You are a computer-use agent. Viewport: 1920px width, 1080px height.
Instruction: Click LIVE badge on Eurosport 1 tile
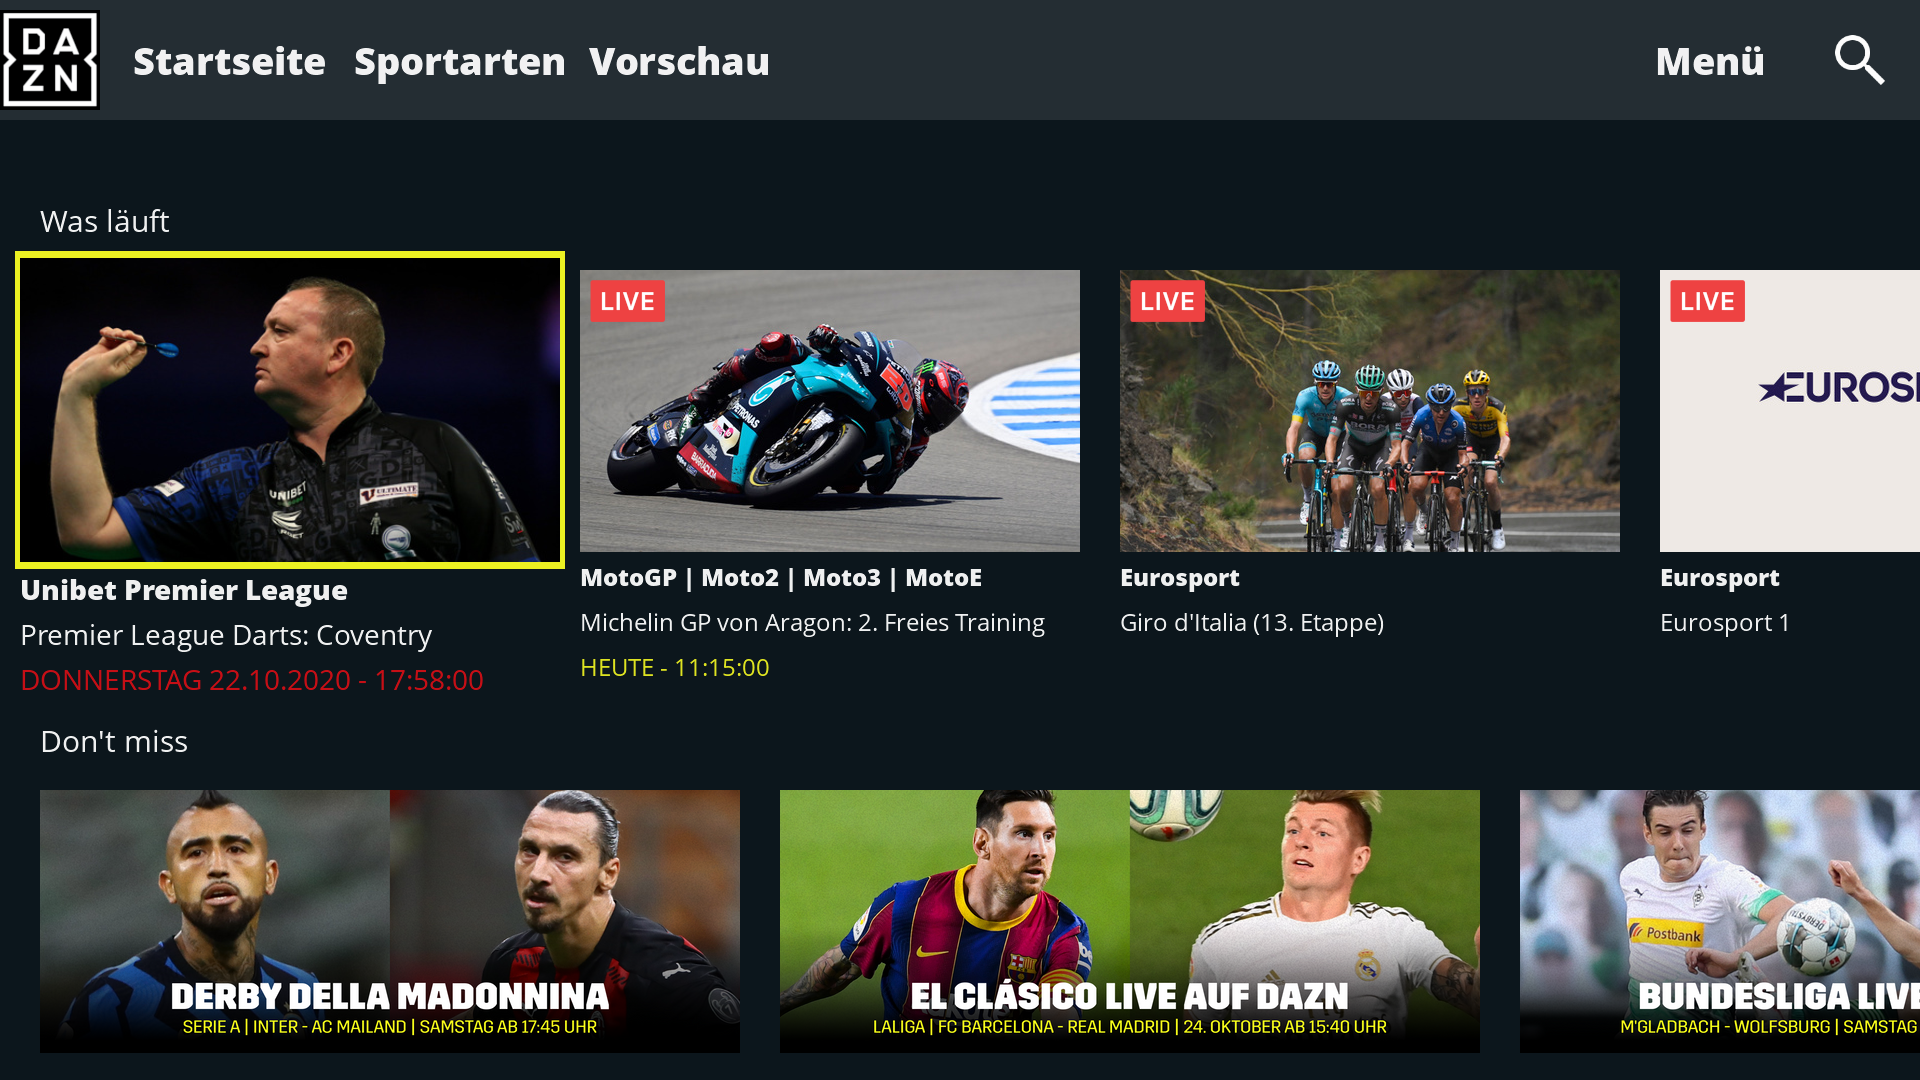point(1707,301)
